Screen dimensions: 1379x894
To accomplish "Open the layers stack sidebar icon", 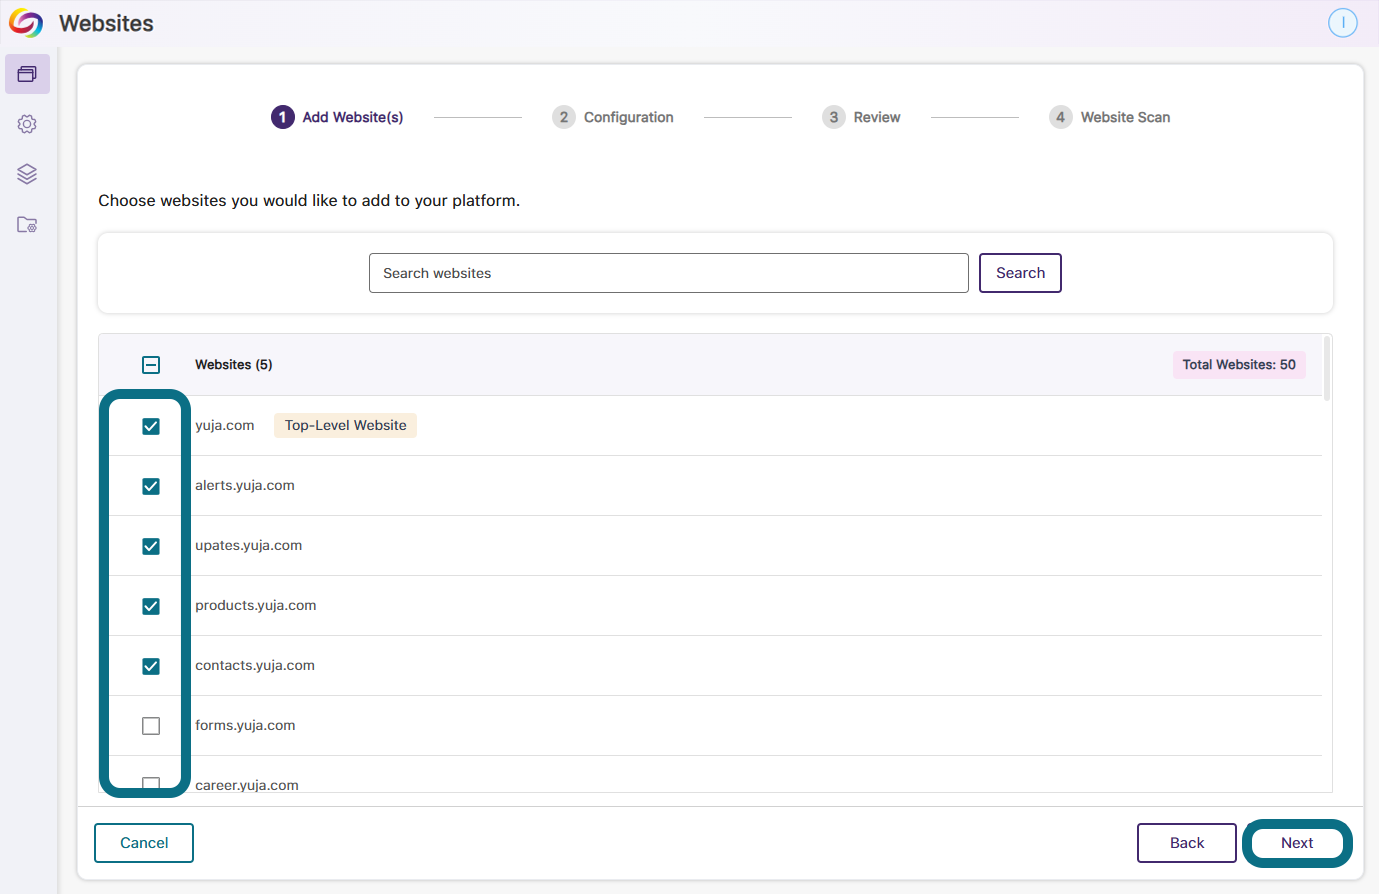I will (27, 174).
